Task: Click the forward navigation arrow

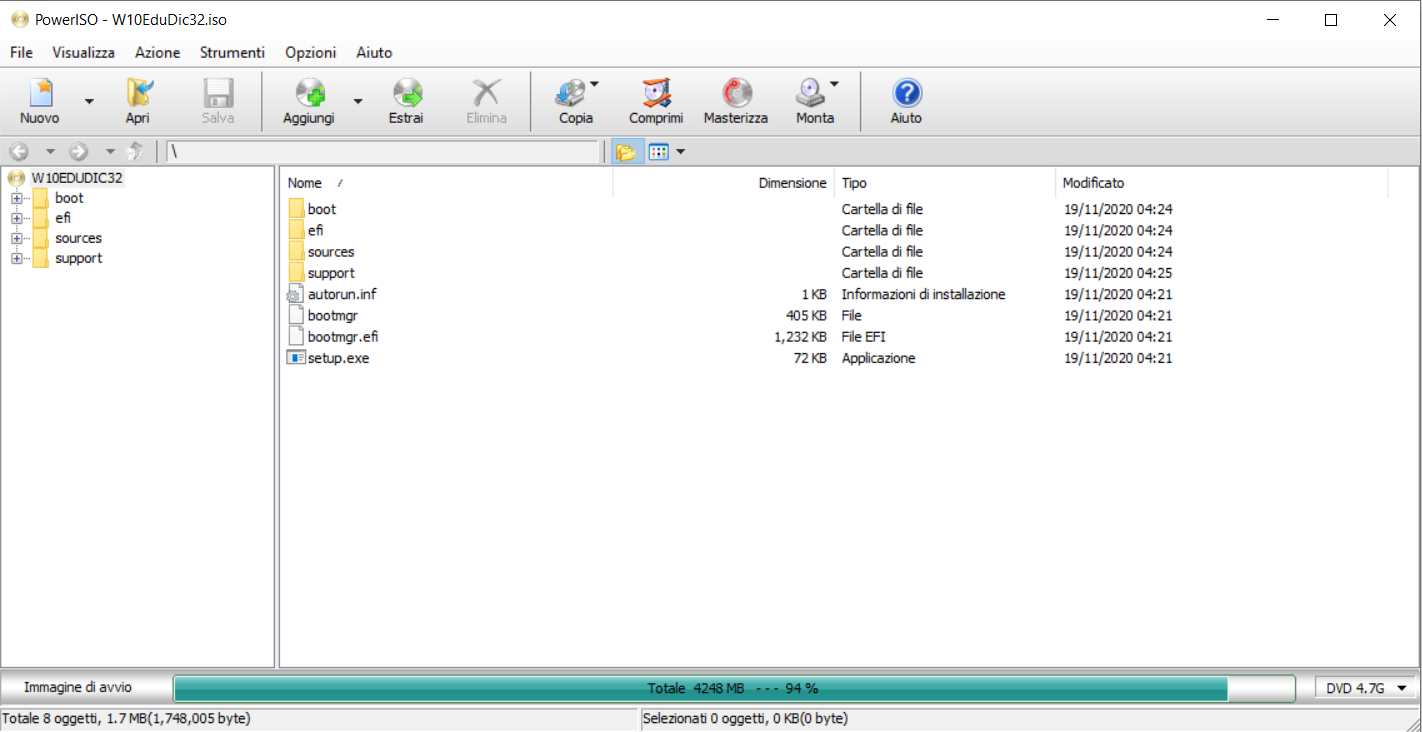Action: (79, 151)
